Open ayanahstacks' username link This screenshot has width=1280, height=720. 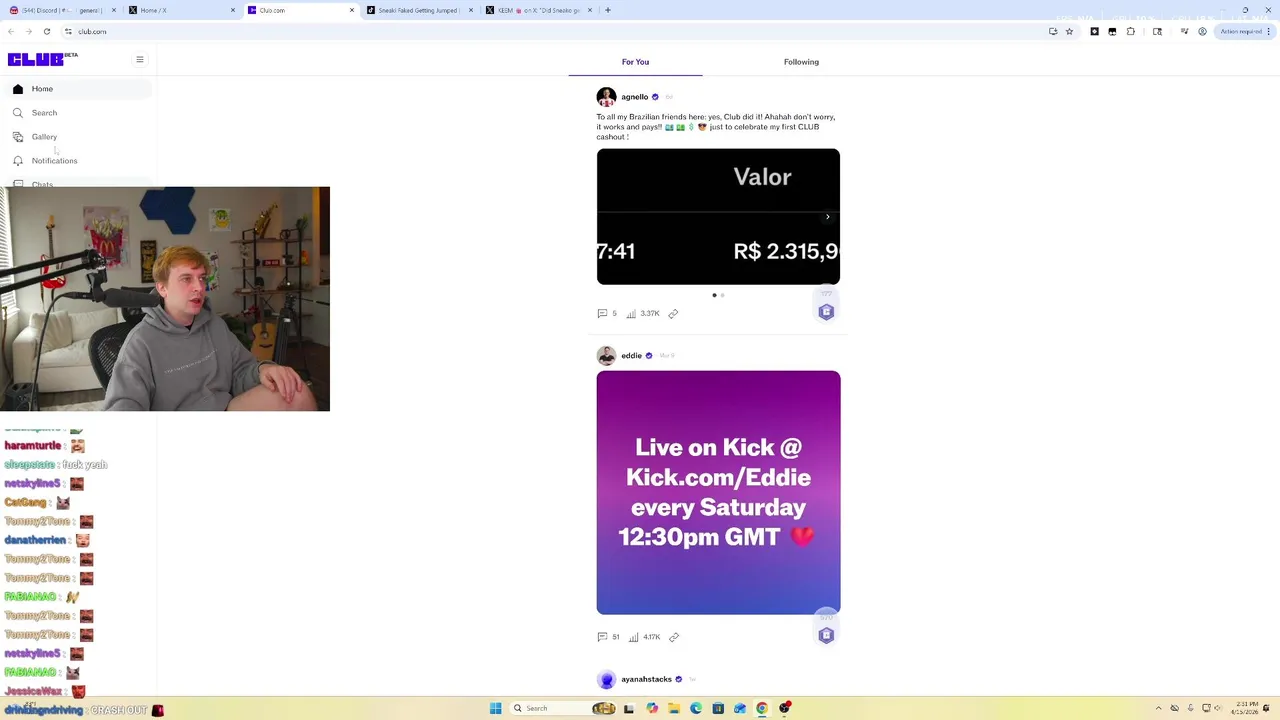tap(646, 680)
